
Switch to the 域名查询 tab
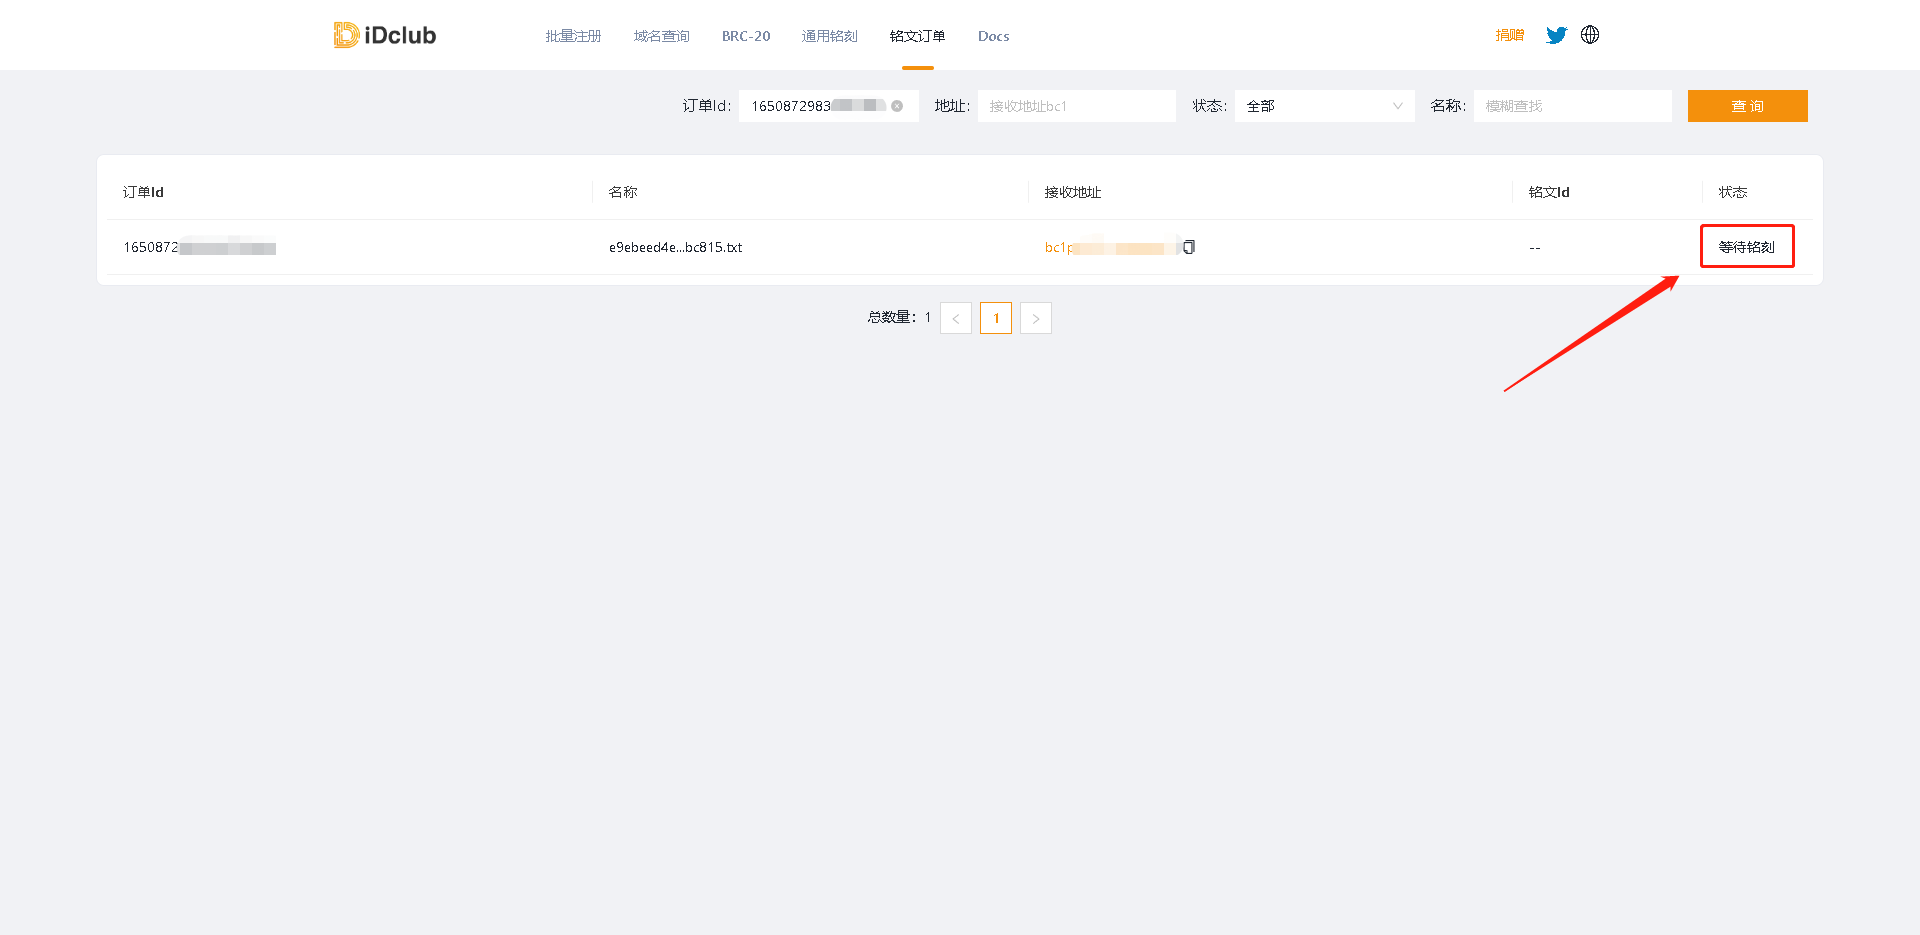[661, 36]
